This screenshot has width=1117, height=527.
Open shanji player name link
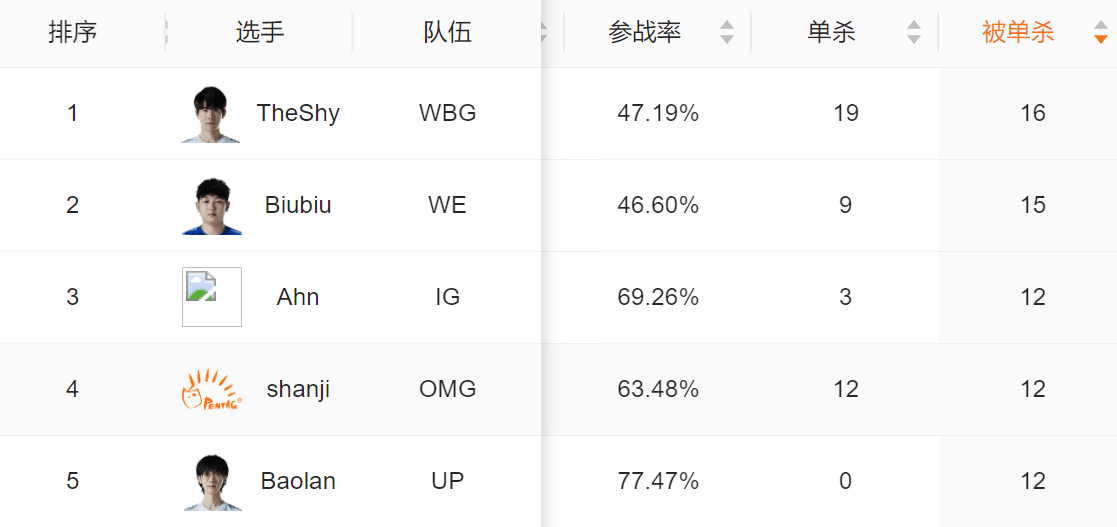pyautogui.click(x=298, y=389)
